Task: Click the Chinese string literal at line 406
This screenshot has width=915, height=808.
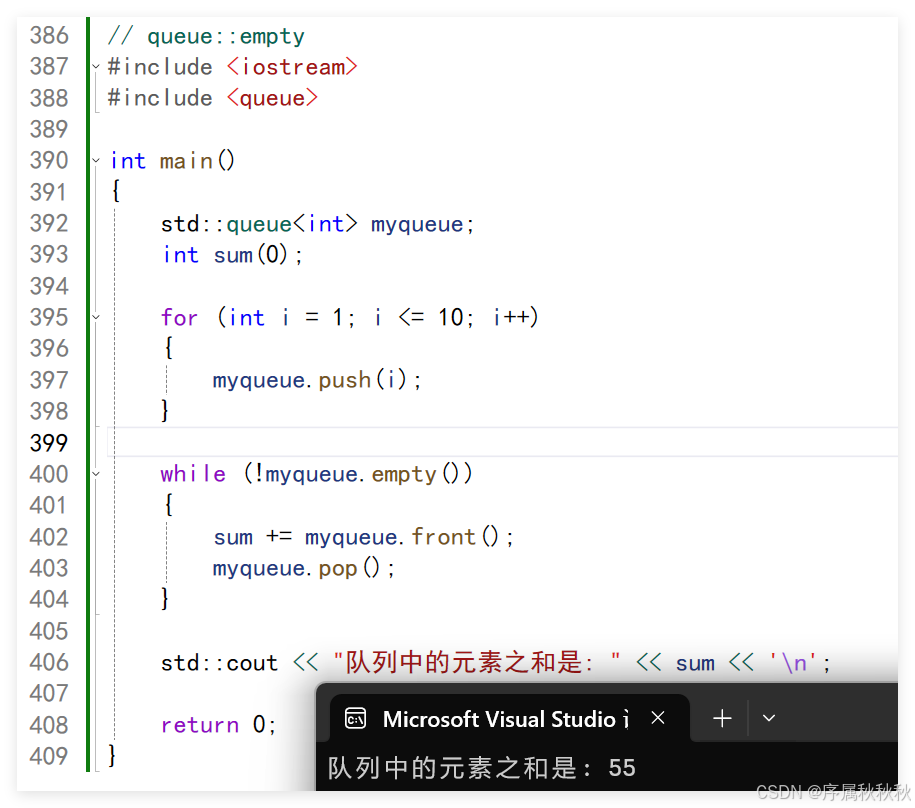Action: click(477, 662)
